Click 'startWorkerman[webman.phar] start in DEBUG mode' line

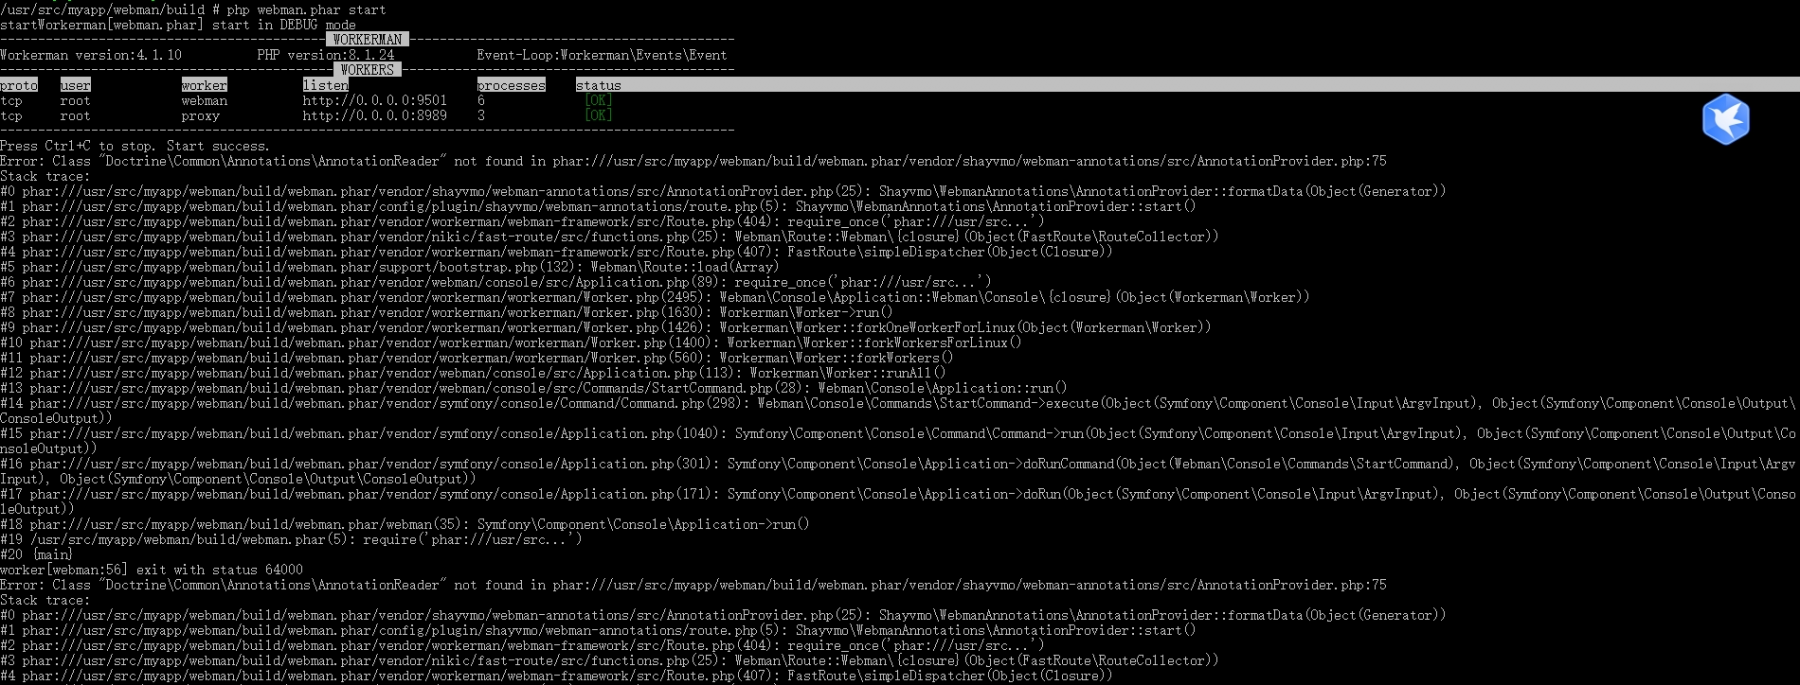coord(178,25)
